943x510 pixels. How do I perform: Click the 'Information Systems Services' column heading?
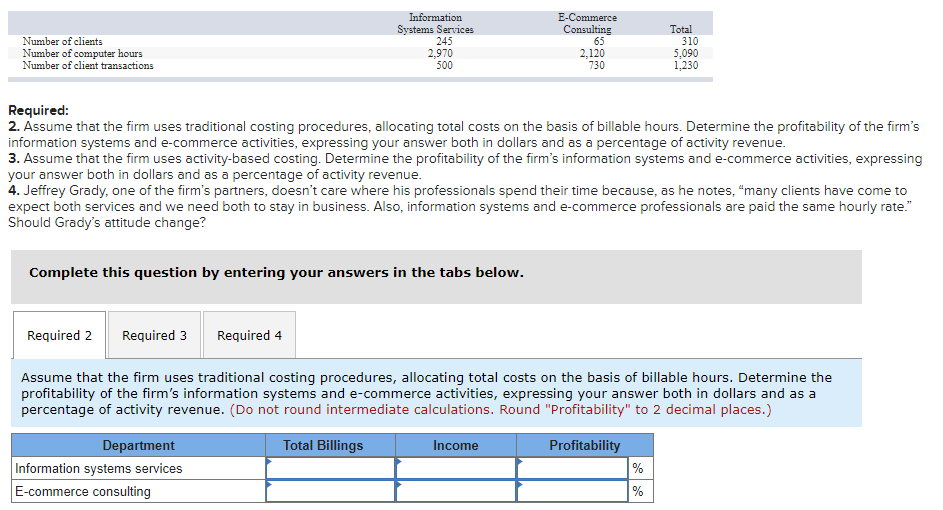pos(435,23)
